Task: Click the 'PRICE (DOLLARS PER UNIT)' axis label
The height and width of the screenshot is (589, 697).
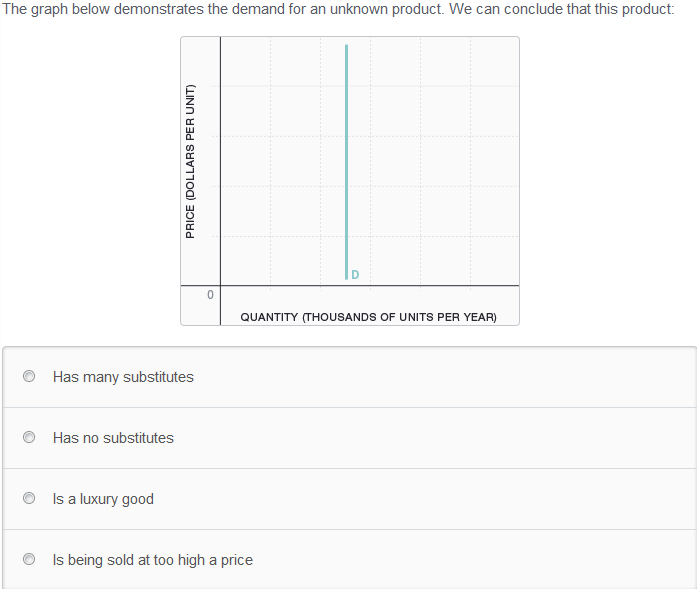Action: 190,161
